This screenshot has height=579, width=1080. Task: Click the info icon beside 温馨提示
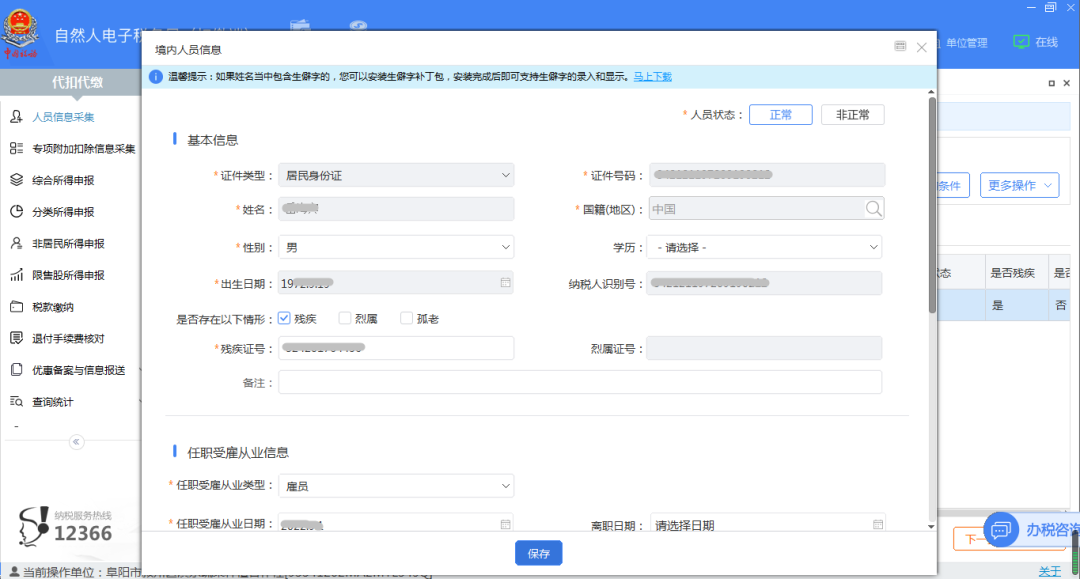coord(156,76)
